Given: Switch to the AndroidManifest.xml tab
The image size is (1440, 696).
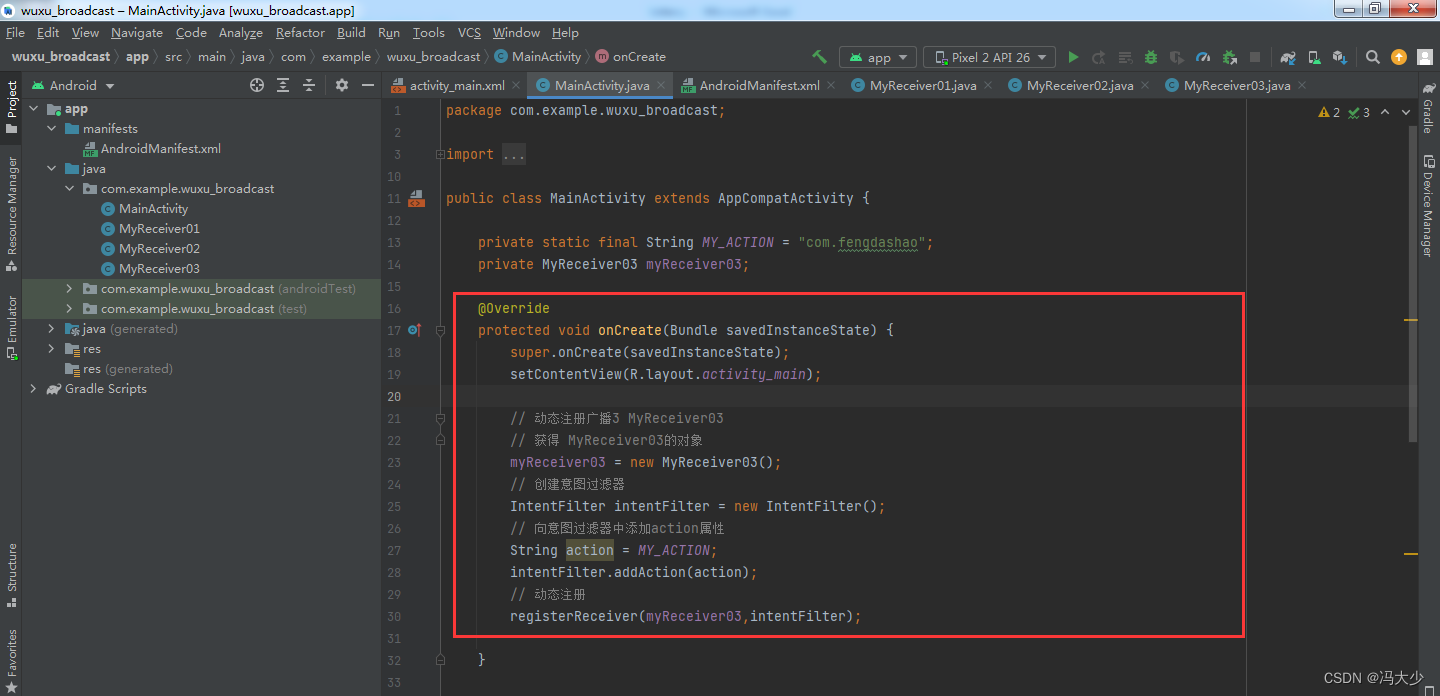Looking at the screenshot, I should [759, 85].
